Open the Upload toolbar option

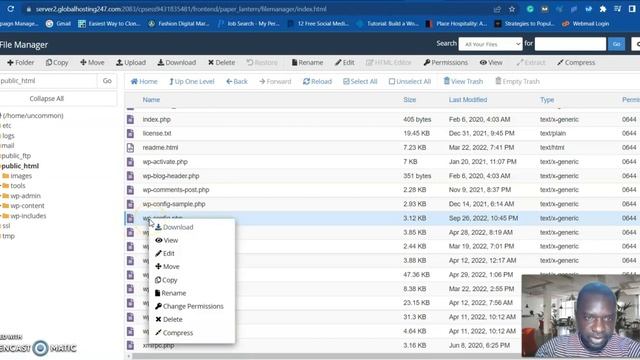coord(131,62)
